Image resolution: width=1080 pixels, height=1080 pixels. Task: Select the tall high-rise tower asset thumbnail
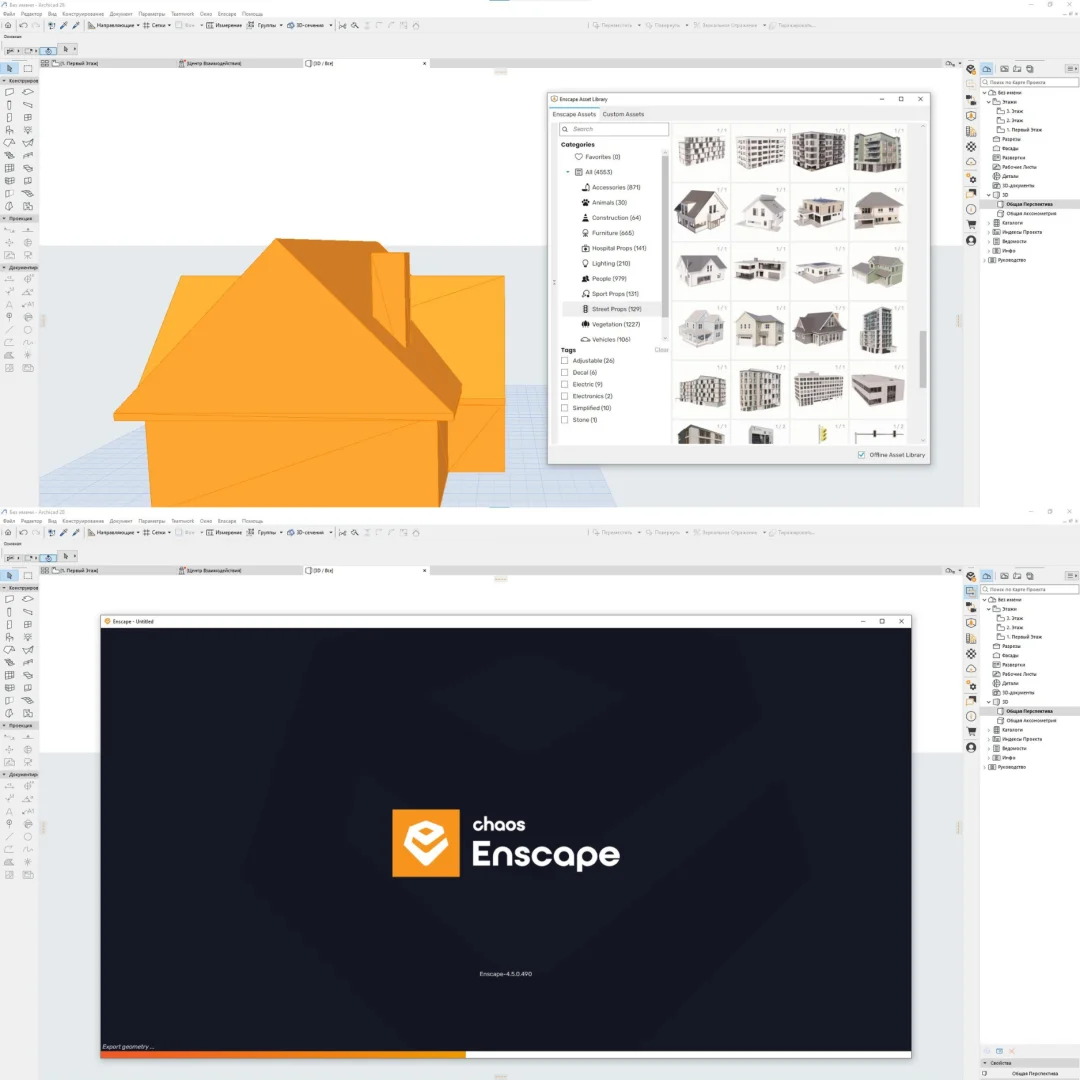click(877, 328)
